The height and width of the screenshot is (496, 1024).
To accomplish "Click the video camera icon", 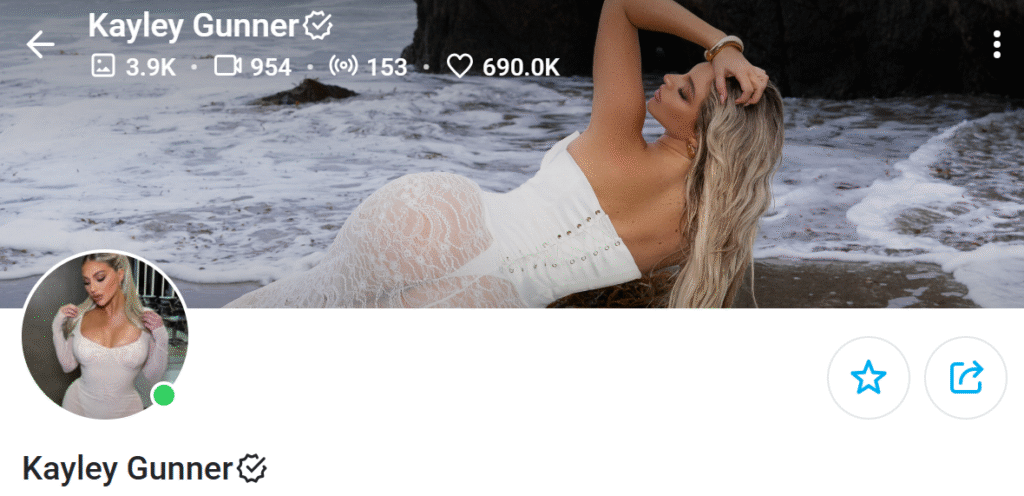I will tap(228, 66).
